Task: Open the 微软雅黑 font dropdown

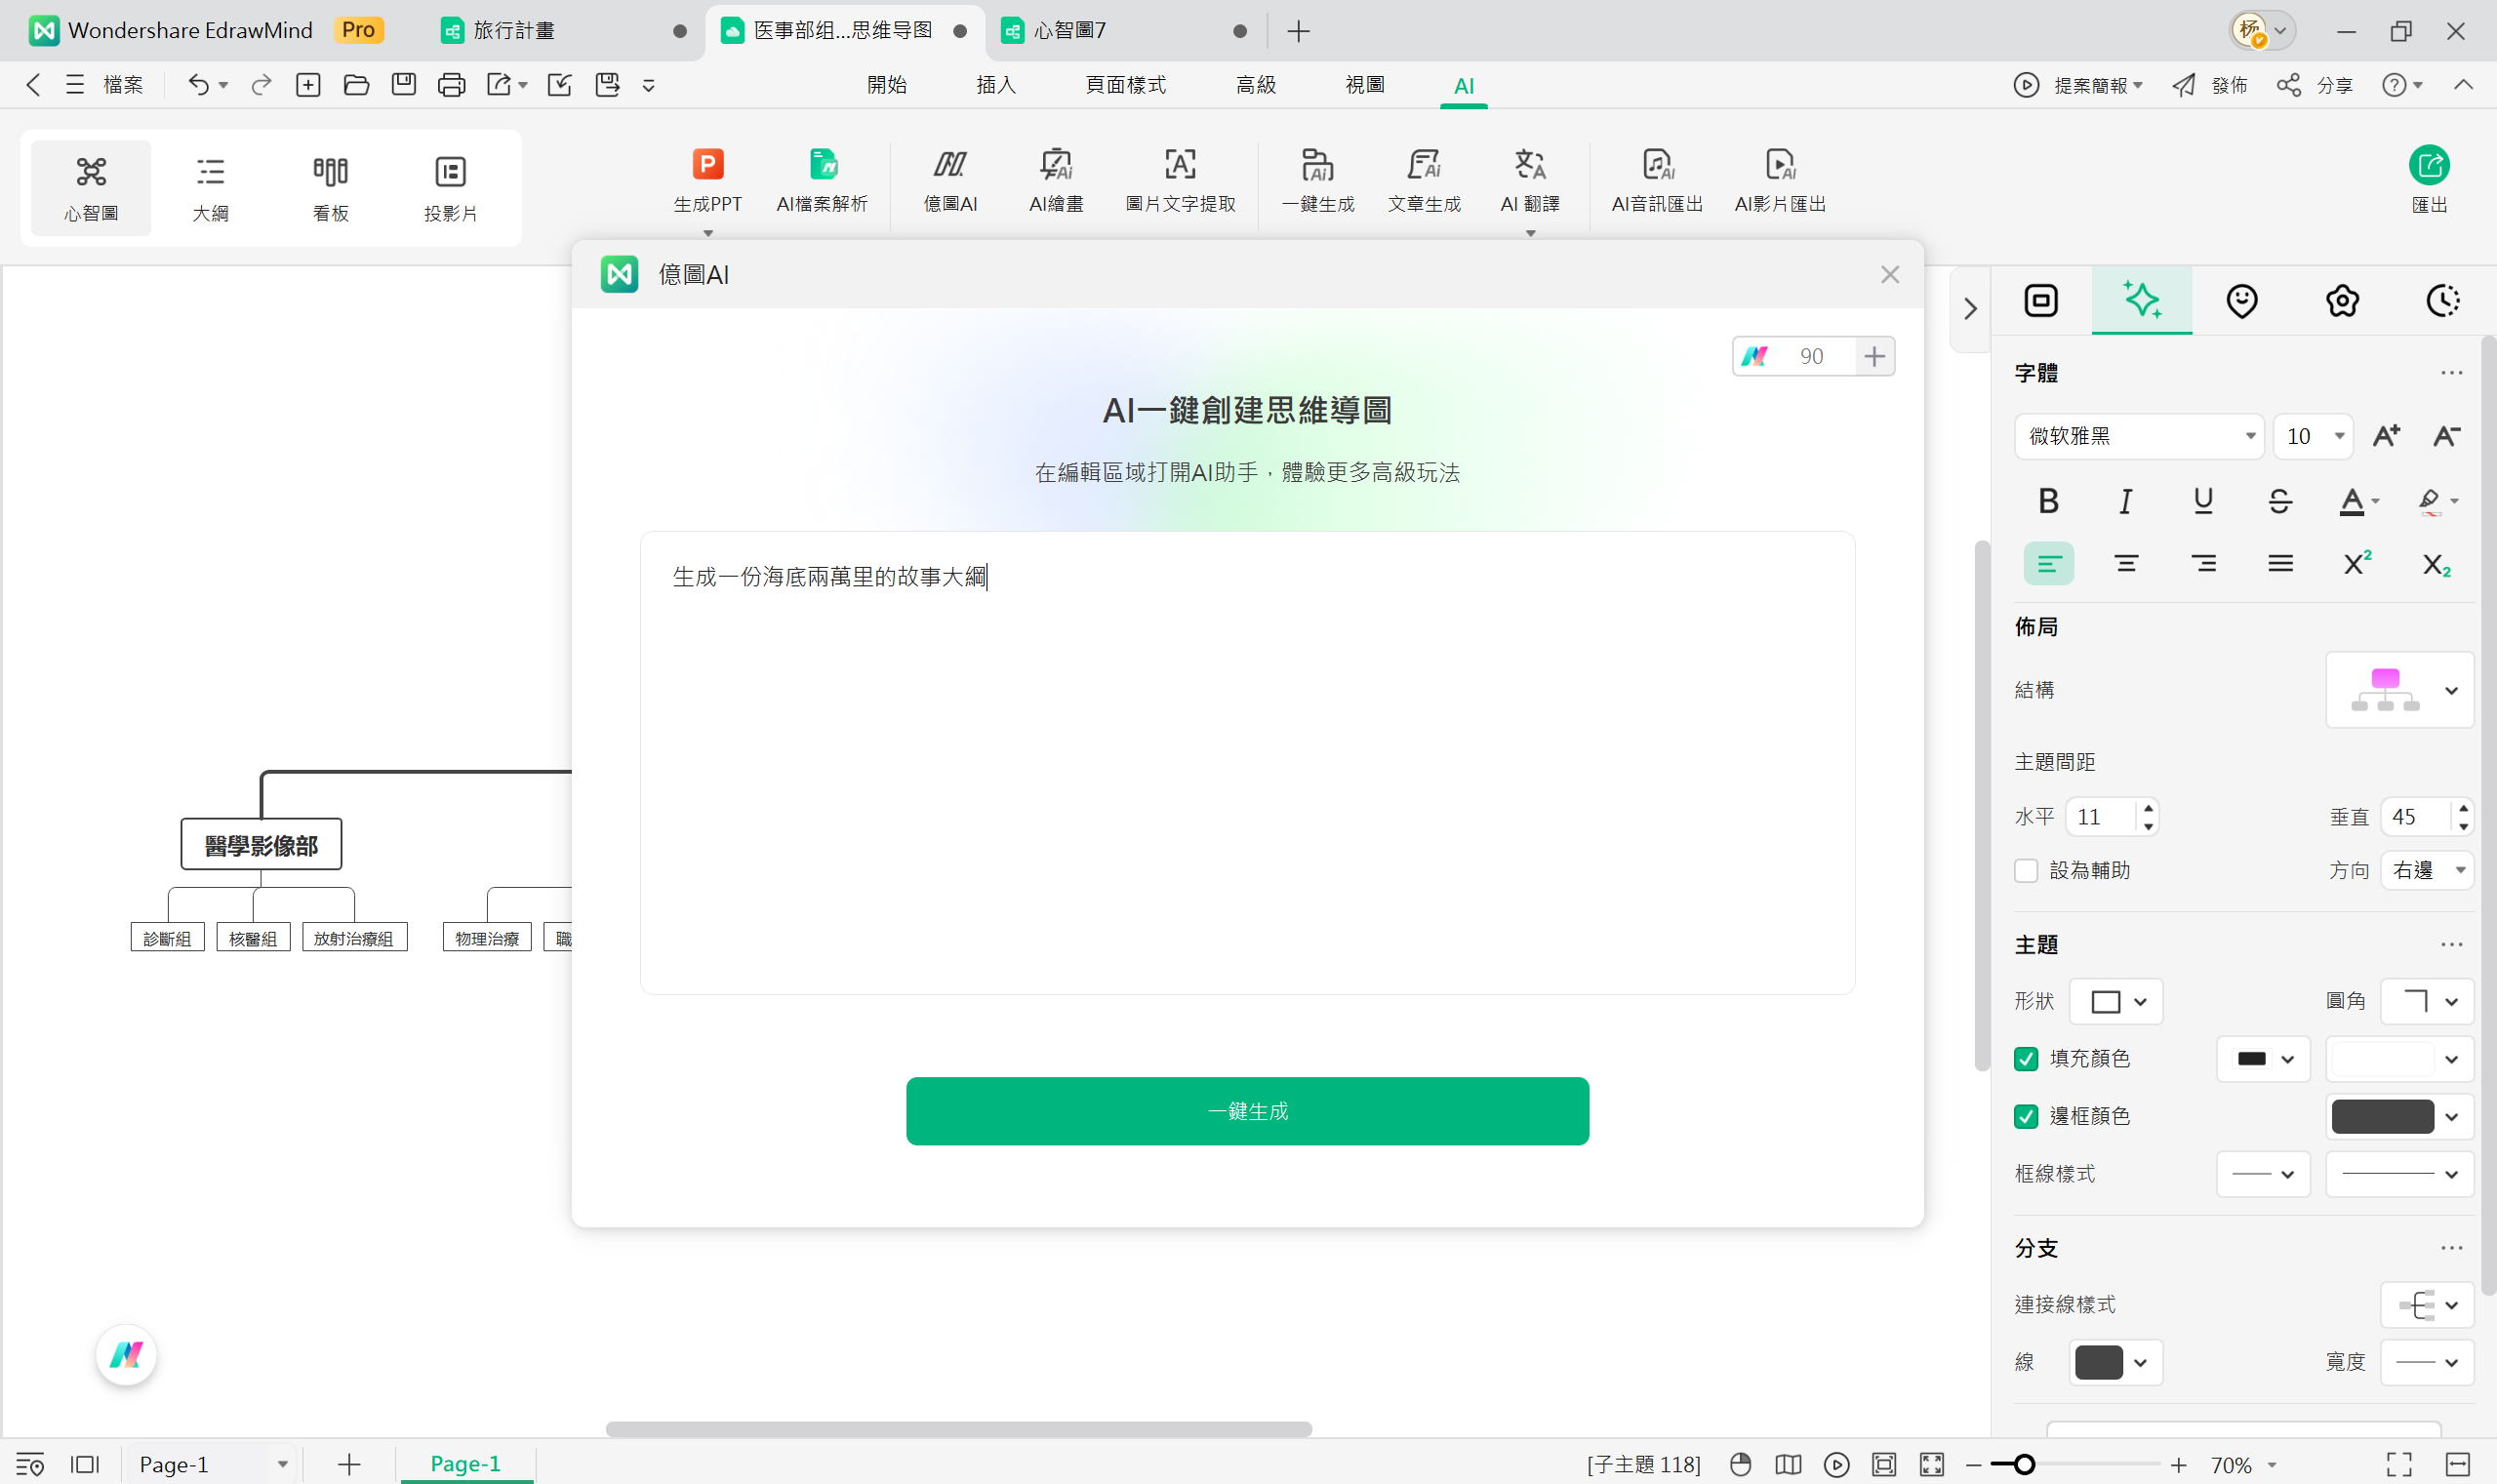Action: click(2138, 436)
